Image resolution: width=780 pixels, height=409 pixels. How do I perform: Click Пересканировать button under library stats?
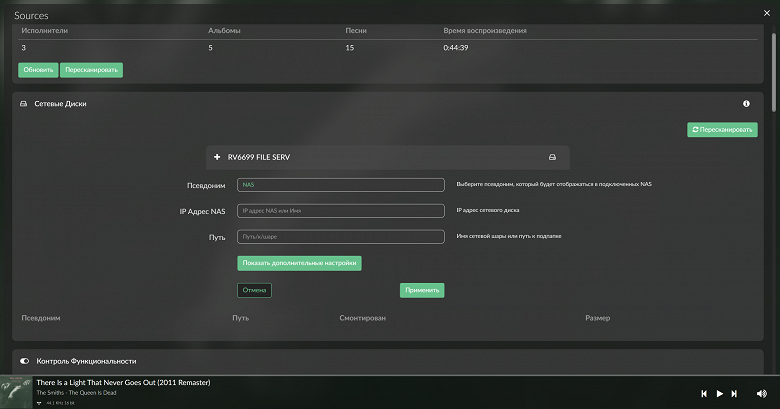[92, 70]
